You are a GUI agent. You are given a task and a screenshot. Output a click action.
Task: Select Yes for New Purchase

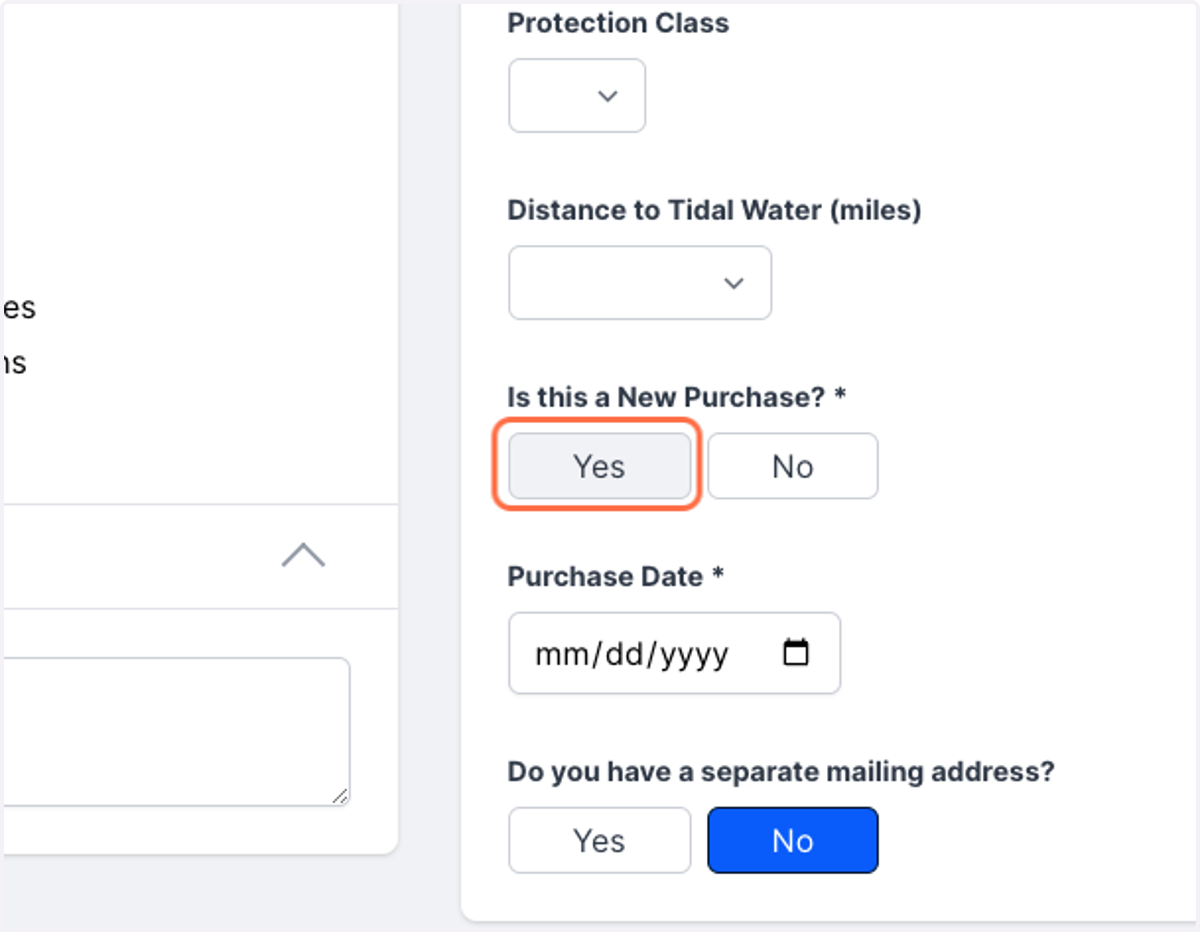click(x=599, y=466)
